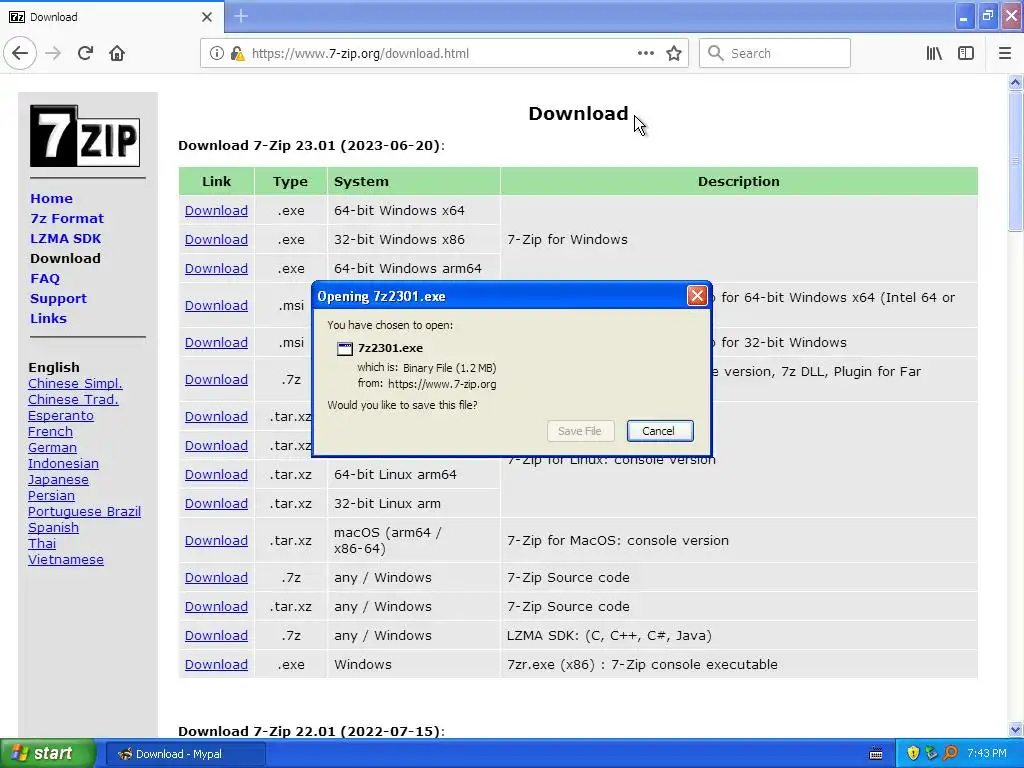The height and width of the screenshot is (768, 1024).
Task: Open the on-screen keyboard tray icon
Action: pos(876,754)
